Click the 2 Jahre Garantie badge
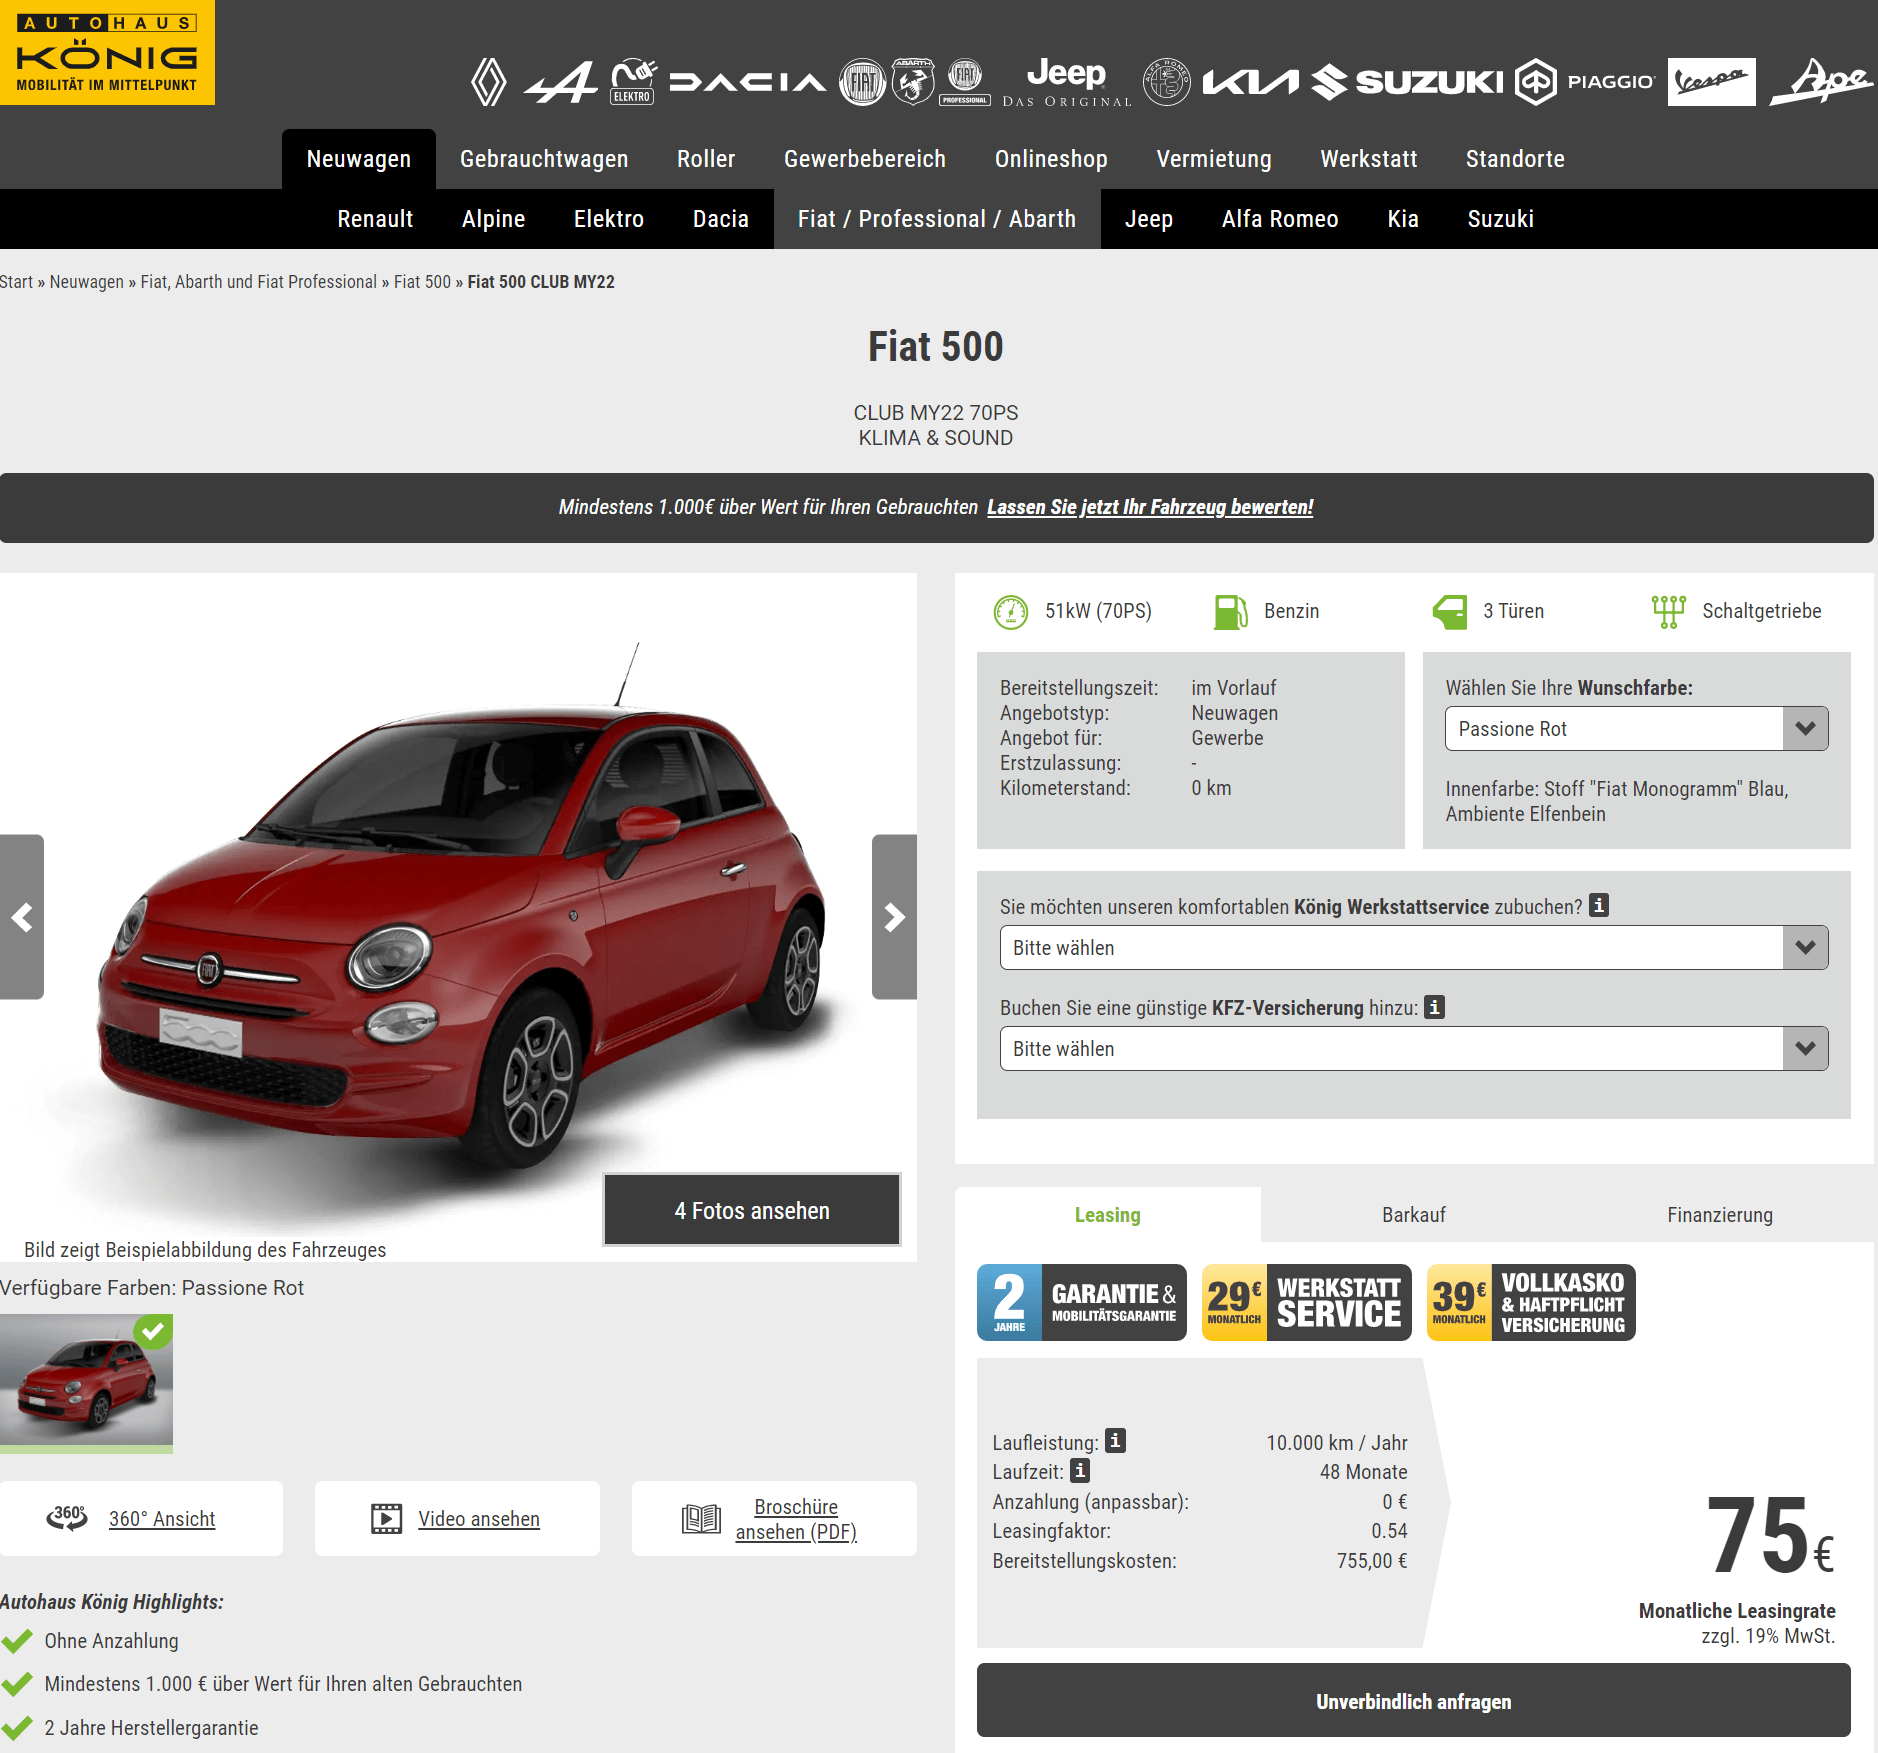Screen dimensions: 1878x1753 [1082, 1302]
